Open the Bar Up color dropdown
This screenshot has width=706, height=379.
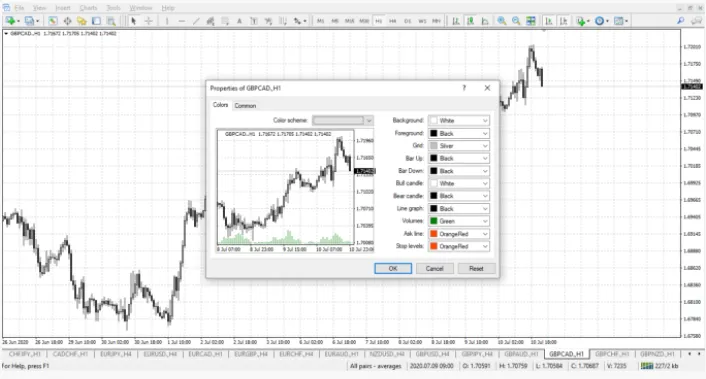click(x=459, y=158)
